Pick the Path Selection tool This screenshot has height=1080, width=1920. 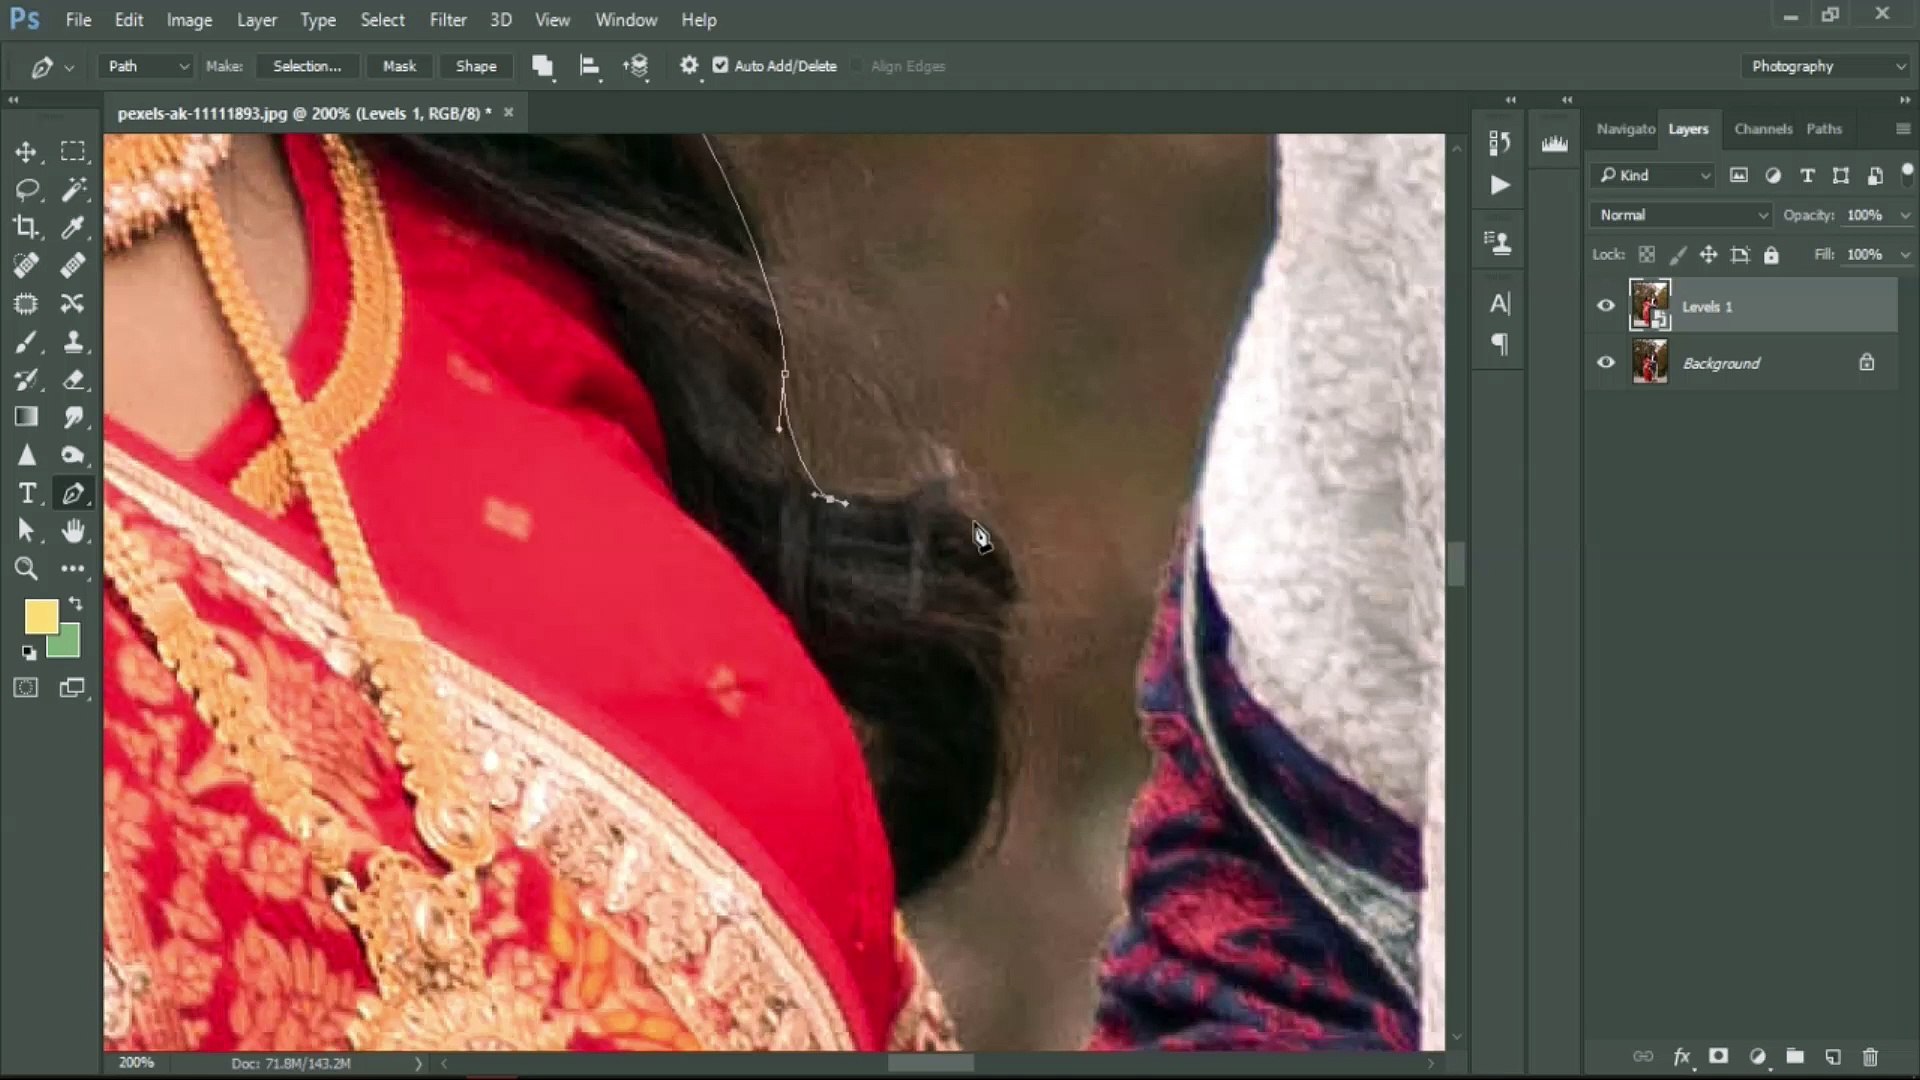tap(26, 530)
